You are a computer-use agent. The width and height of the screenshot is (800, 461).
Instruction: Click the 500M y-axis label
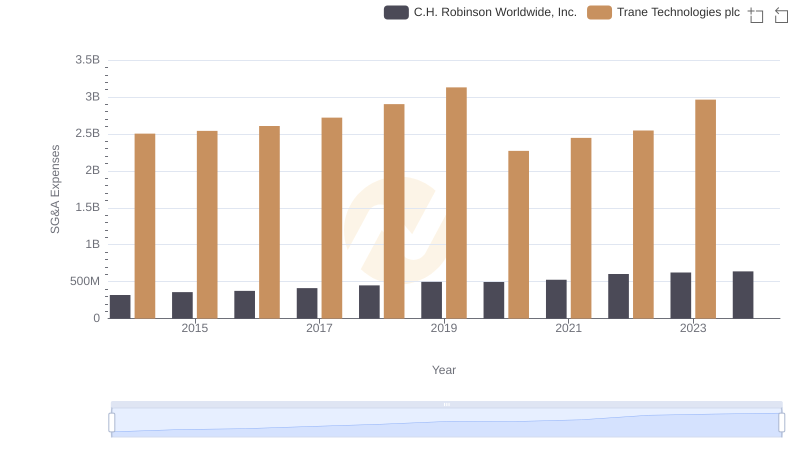(85, 281)
